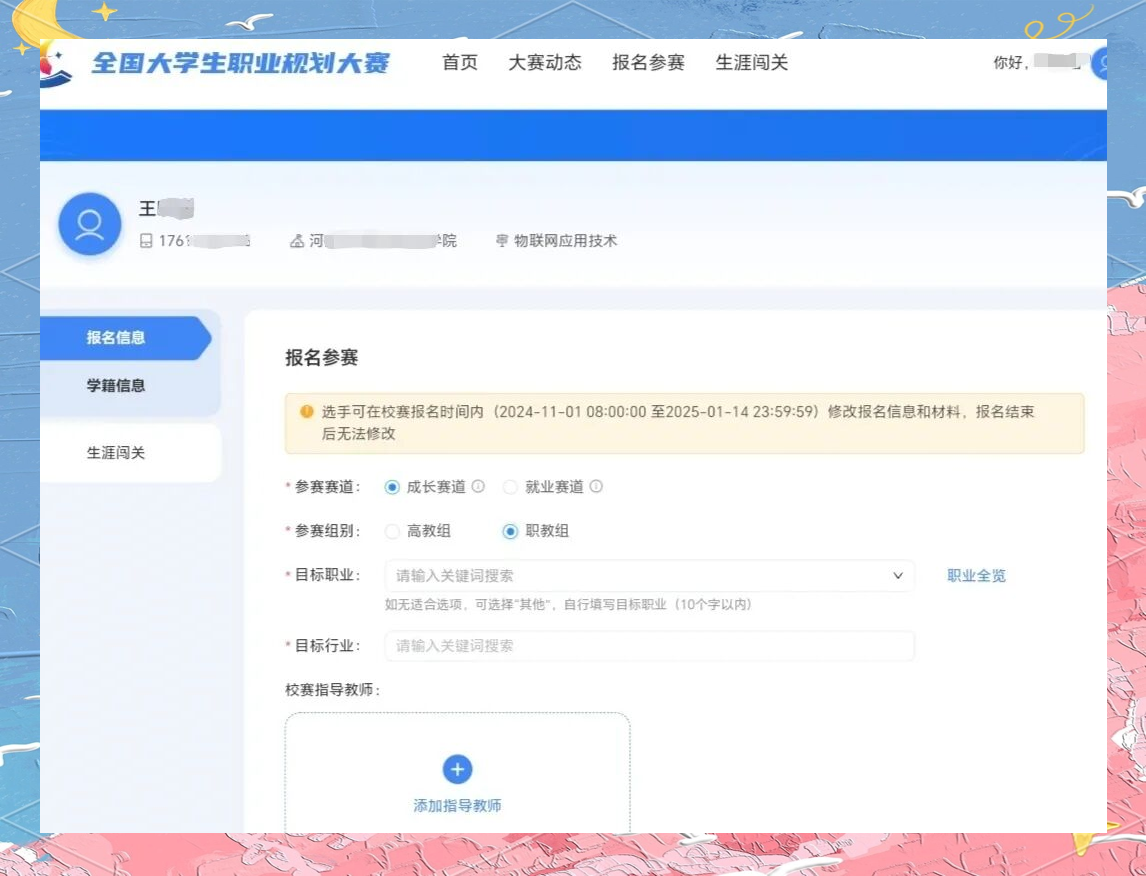
Task: Click the circular profile avatar icon
Action: 90,224
